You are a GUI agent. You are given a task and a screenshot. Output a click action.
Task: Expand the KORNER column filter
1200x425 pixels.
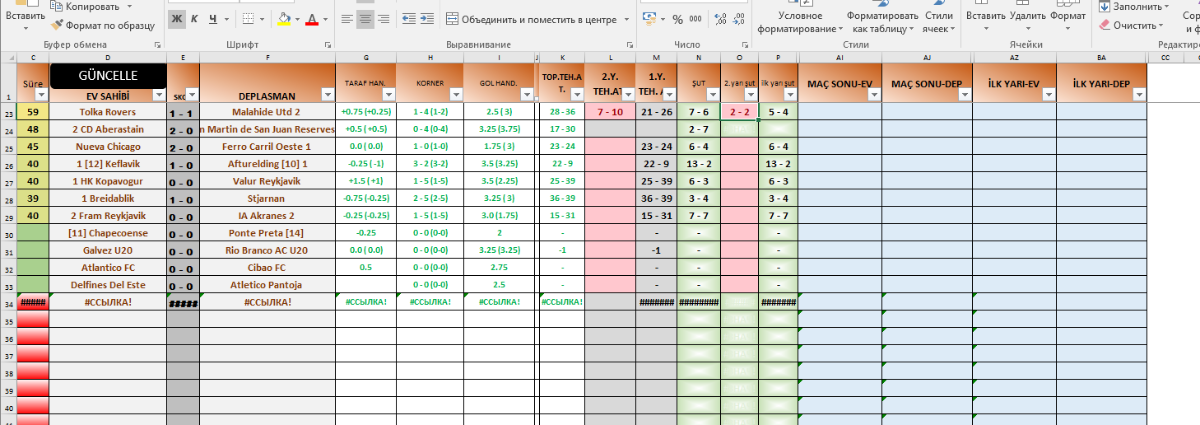coord(455,95)
